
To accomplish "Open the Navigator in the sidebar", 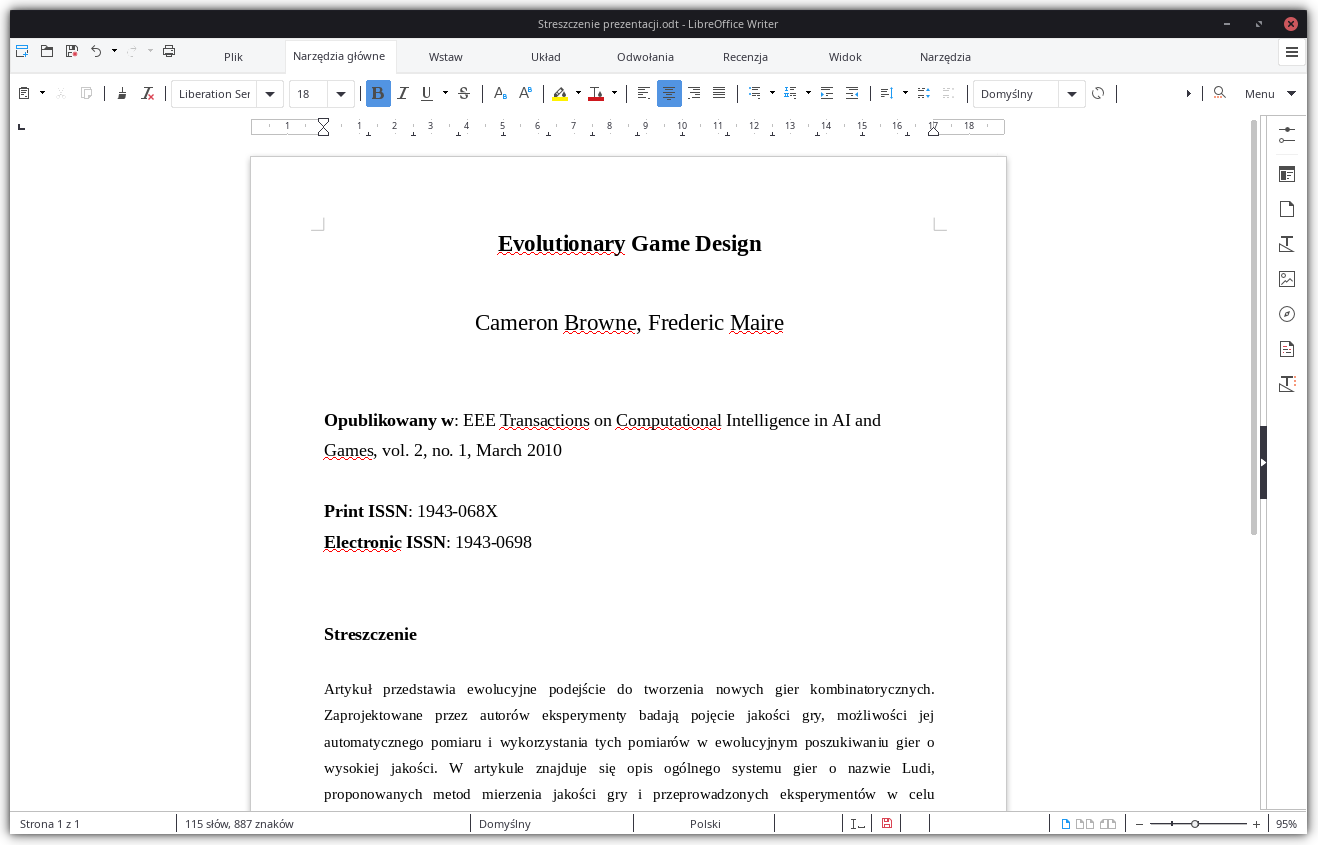I will click(1286, 313).
